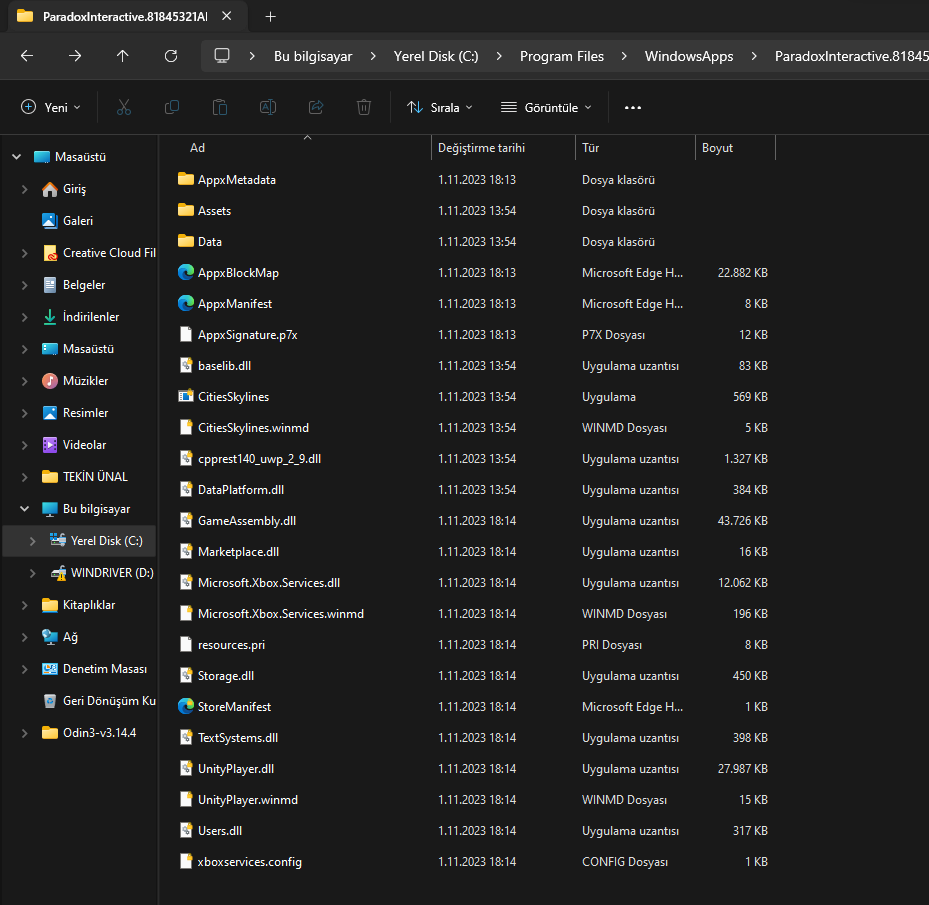Click the Giriş home icon in sidebar
Viewport: 929px width, 905px height.
tap(50, 189)
